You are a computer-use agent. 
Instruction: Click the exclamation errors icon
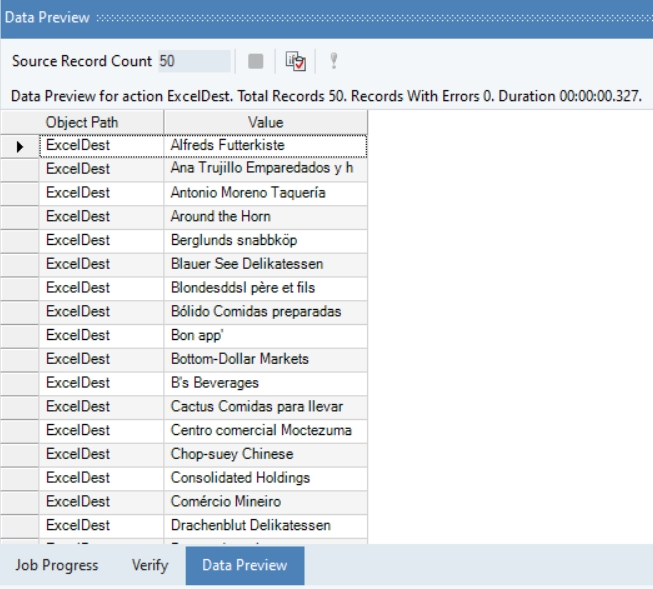tap(334, 61)
